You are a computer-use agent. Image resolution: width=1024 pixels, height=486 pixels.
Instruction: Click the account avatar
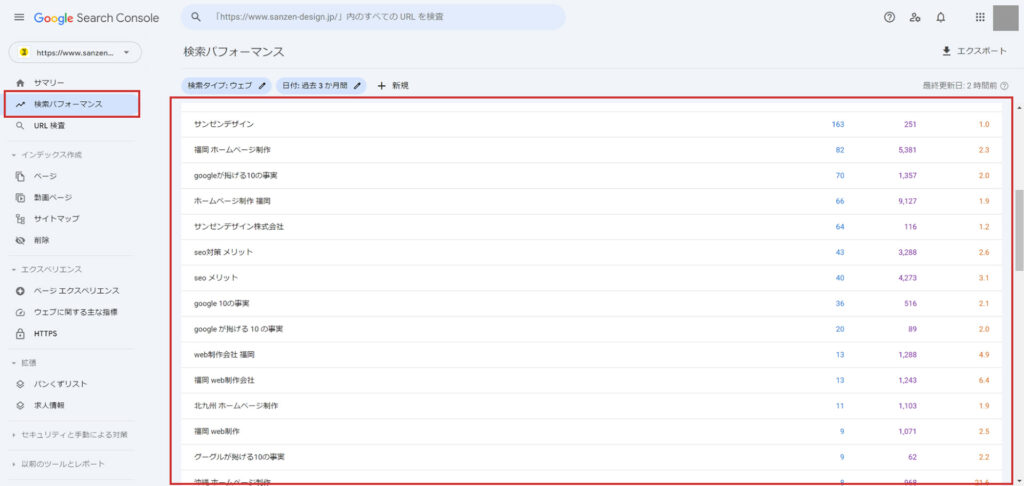click(x=1006, y=18)
